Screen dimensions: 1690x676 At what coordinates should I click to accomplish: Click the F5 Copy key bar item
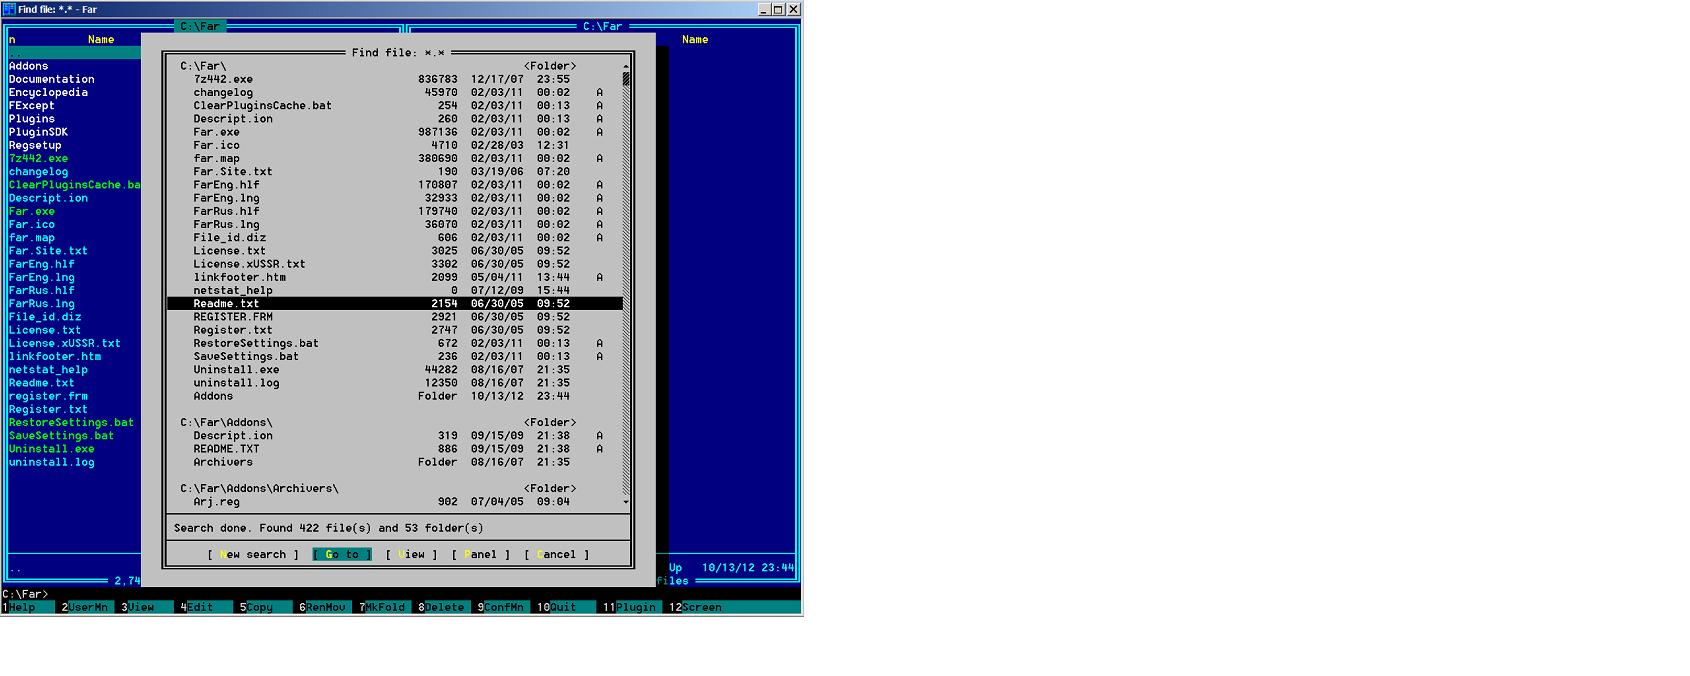[259, 607]
